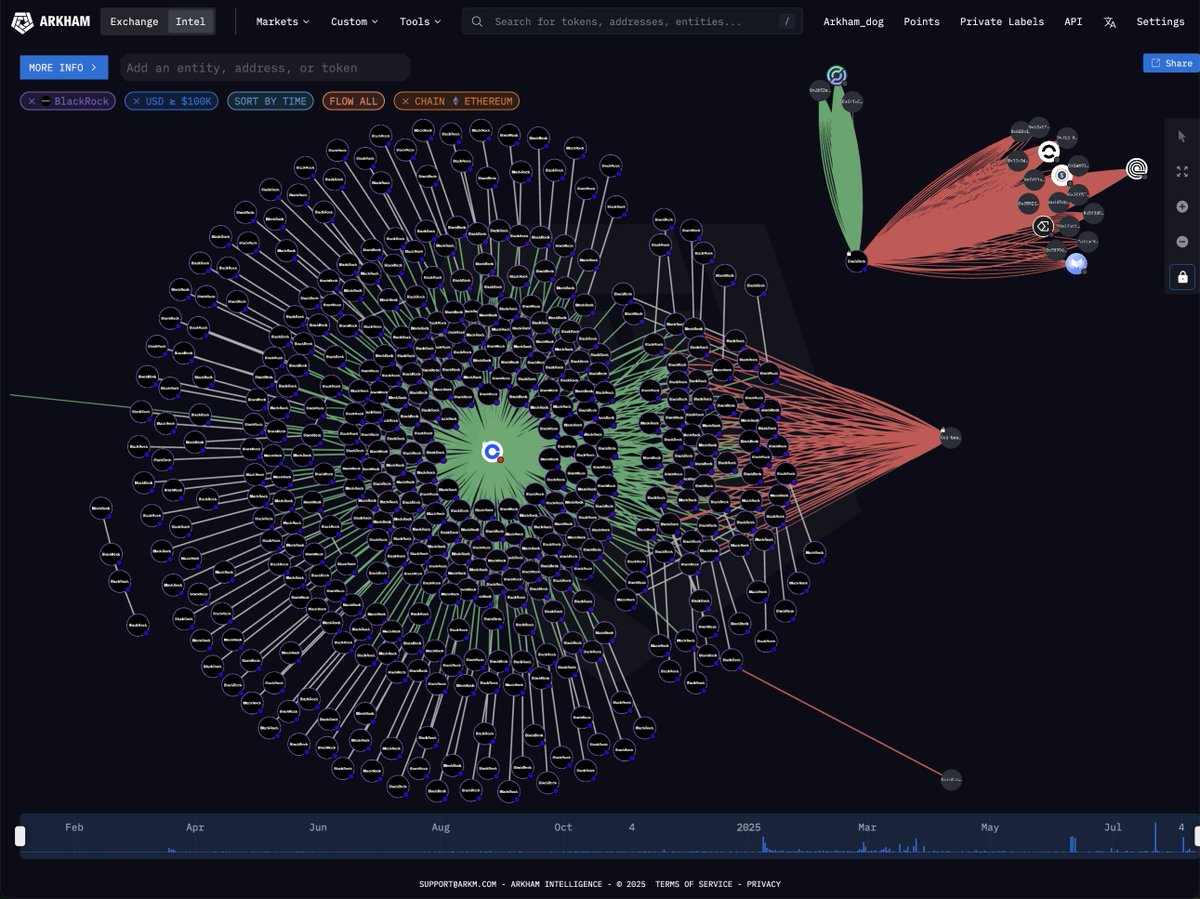Click the Mar label on timeline
The width and height of the screenshot is (1200, 899).
867,827
